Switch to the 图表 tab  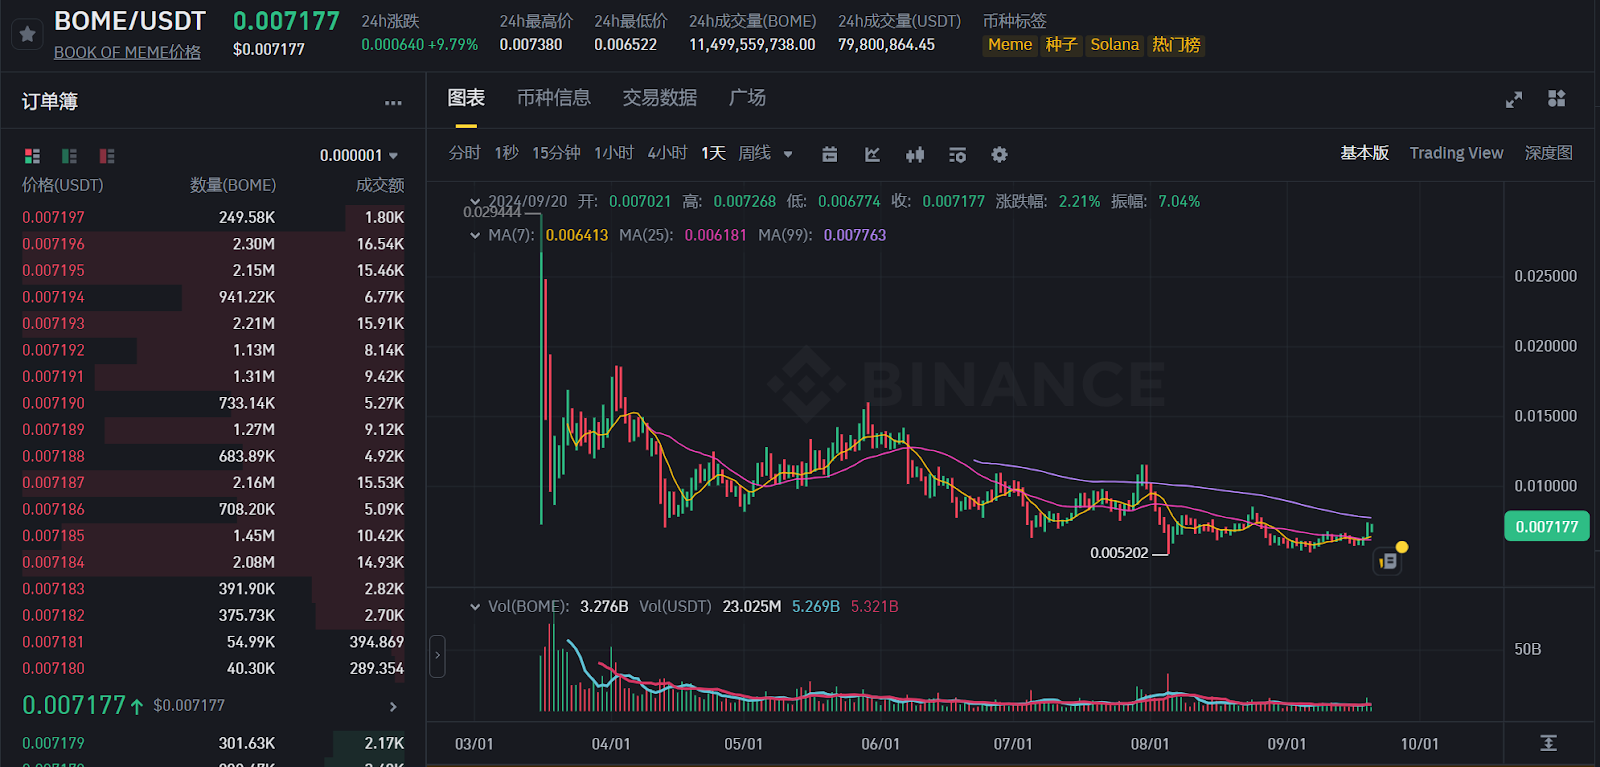[466, 98]
